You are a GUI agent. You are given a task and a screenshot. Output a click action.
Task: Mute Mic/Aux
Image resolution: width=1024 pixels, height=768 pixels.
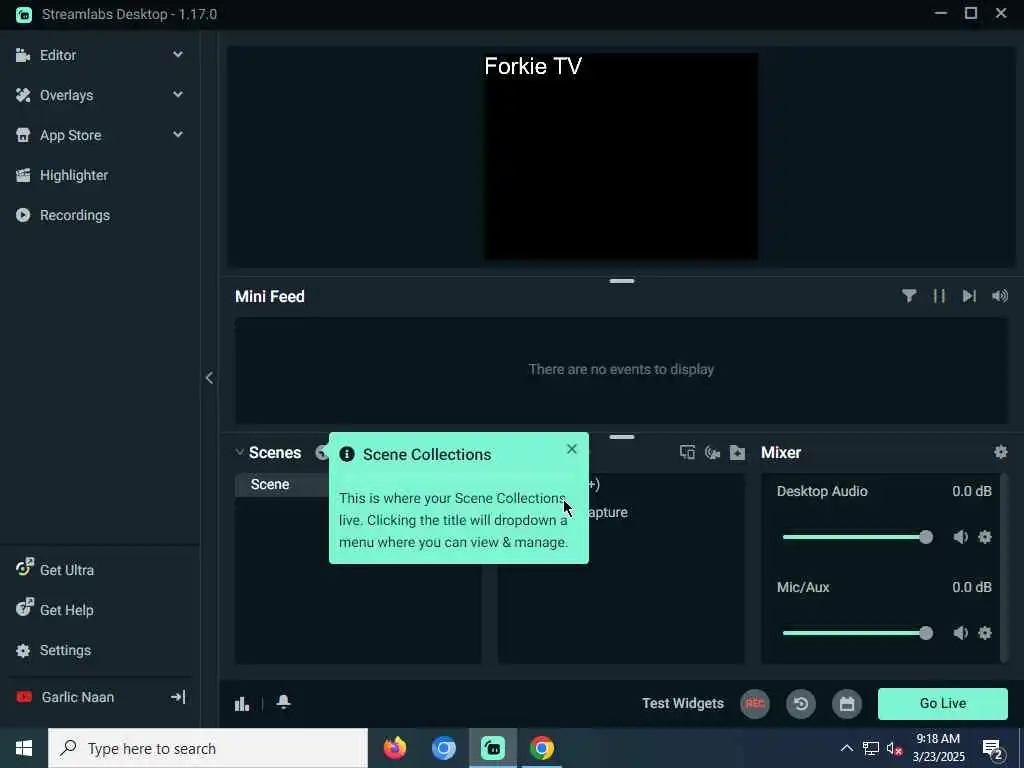tap(960, 633)
